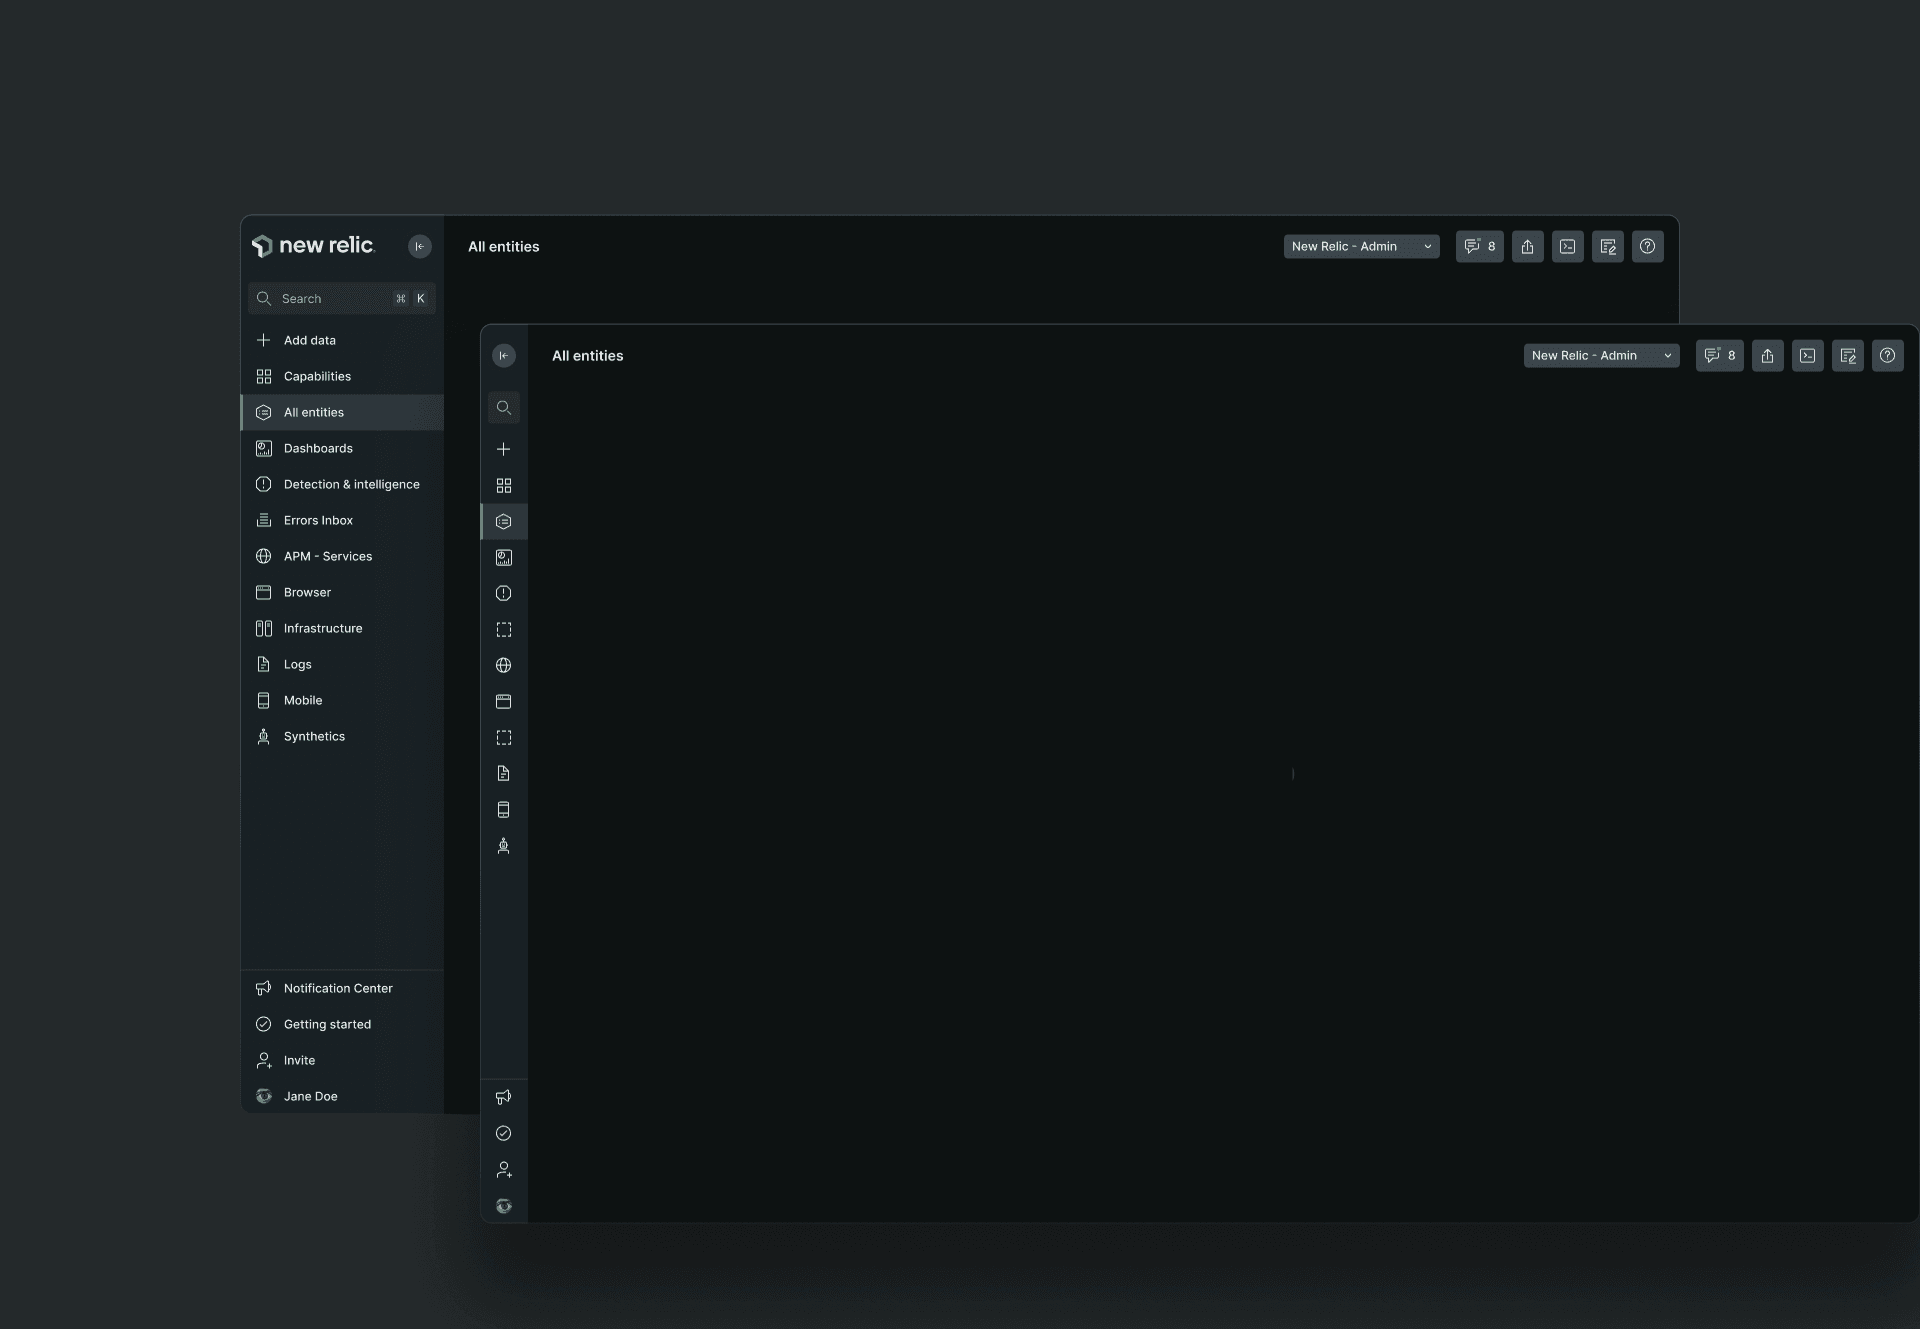Viewport: 1920px width, 1329px height.
Task: Click the share icon in the front window's header
Action: click(x=1767, y=356)
